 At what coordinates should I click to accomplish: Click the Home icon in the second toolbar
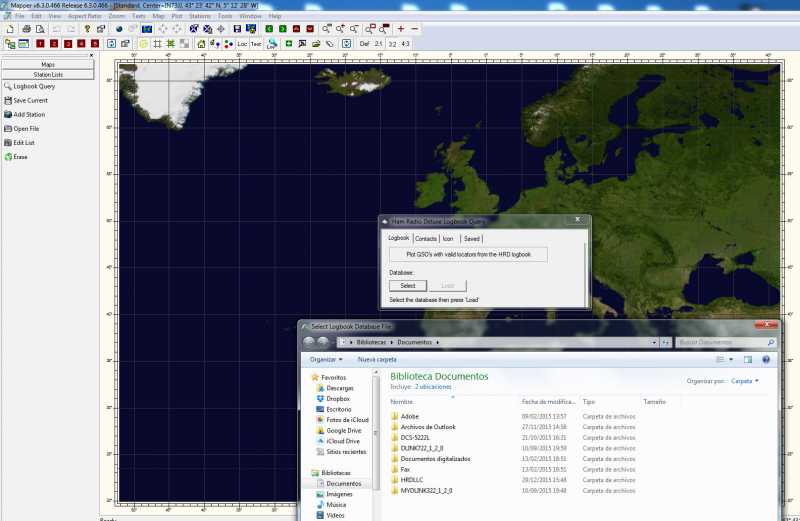pyautogui.click(x=202, y=44)
